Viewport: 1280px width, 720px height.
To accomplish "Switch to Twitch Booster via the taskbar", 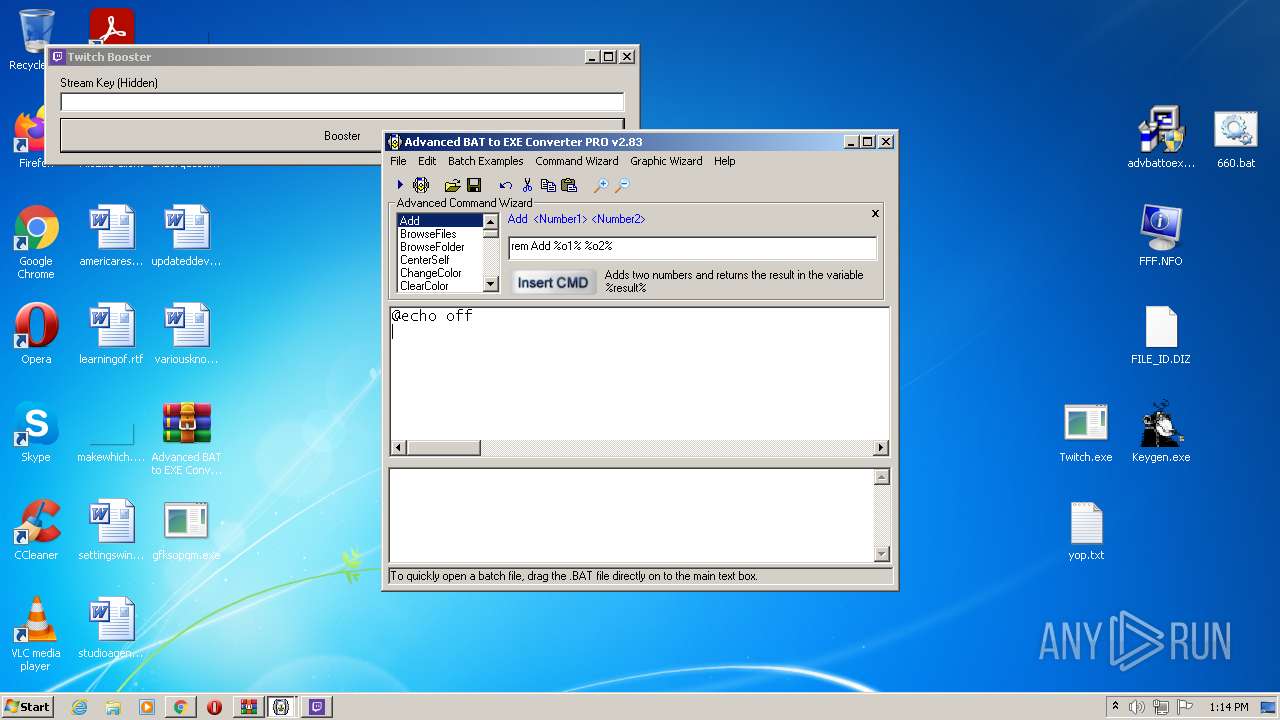I will (317, 707).
